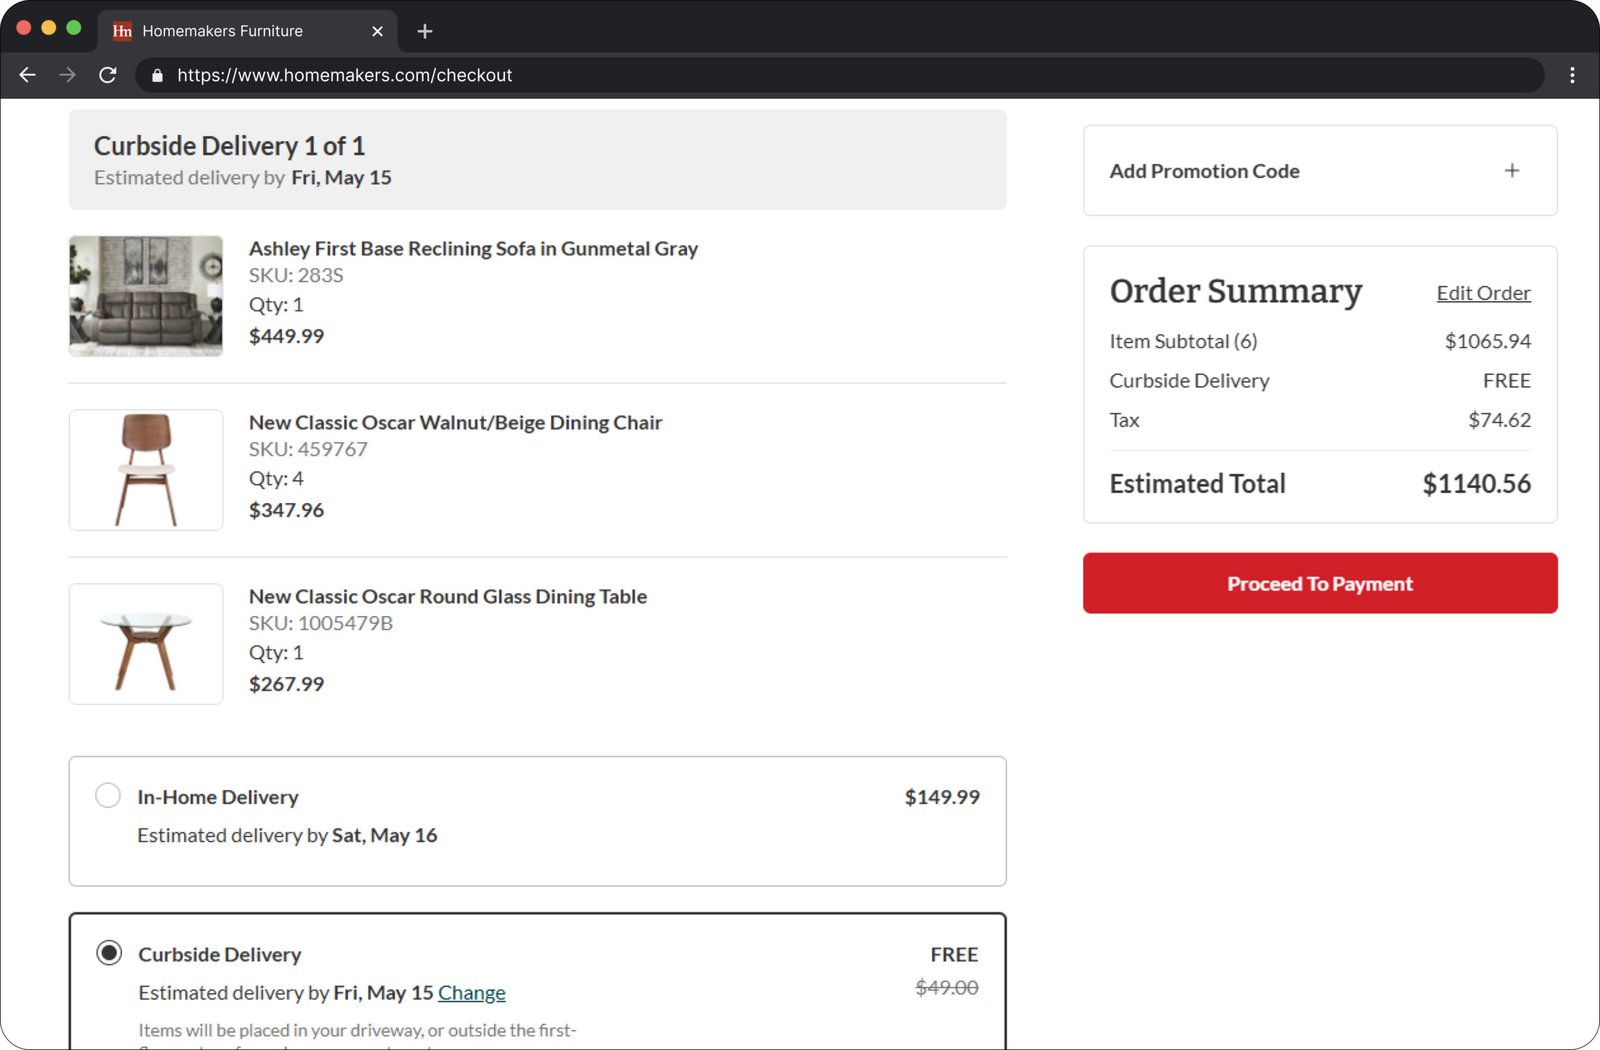Click the Proceed To Payment button
This screenshot has width=1600, height=1050.
1319,583
